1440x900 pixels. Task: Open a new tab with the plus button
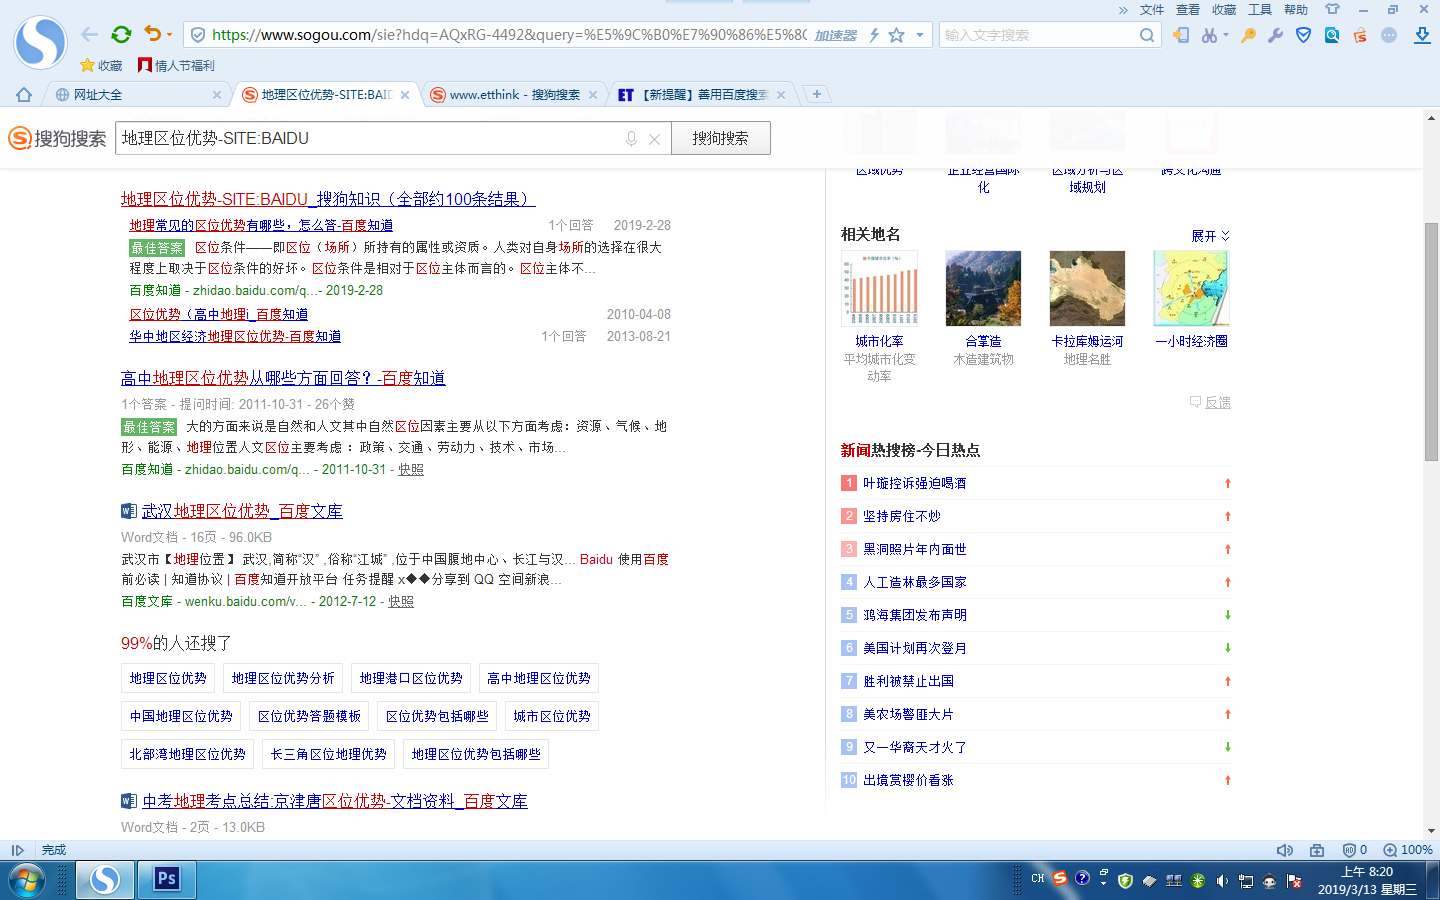817,94
